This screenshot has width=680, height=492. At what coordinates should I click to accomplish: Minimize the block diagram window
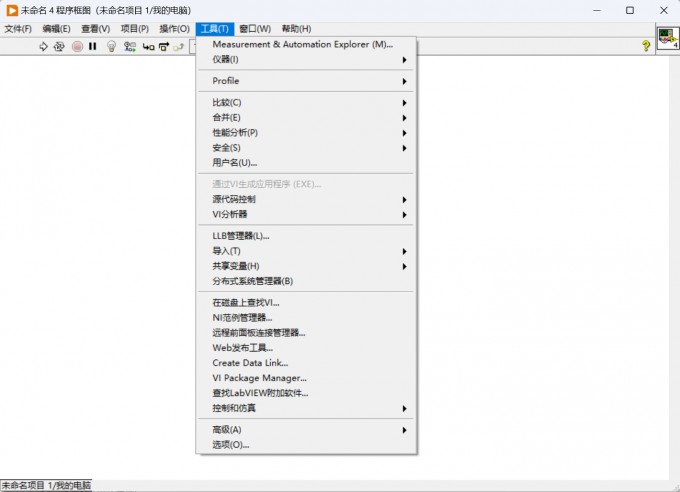pos(597,10)
